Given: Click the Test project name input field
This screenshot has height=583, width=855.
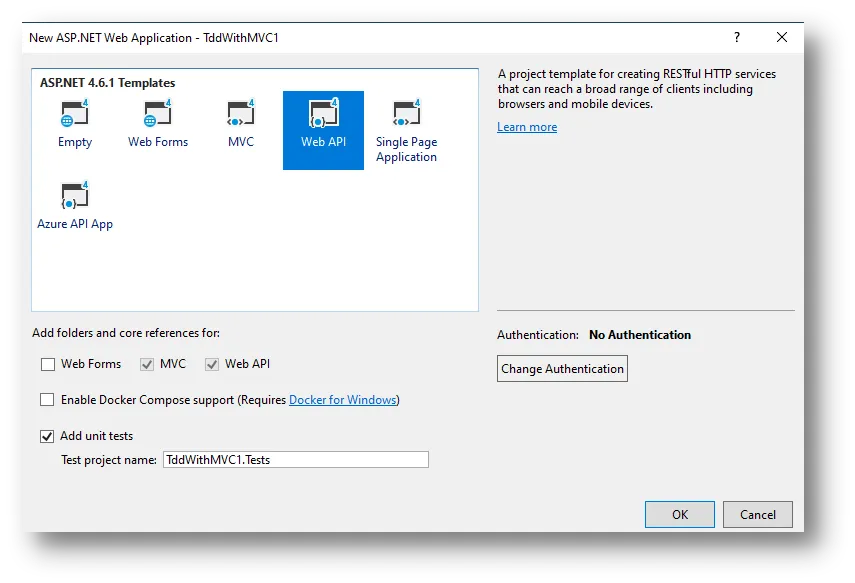Looking at the screenshot, I should click(296, 460).
